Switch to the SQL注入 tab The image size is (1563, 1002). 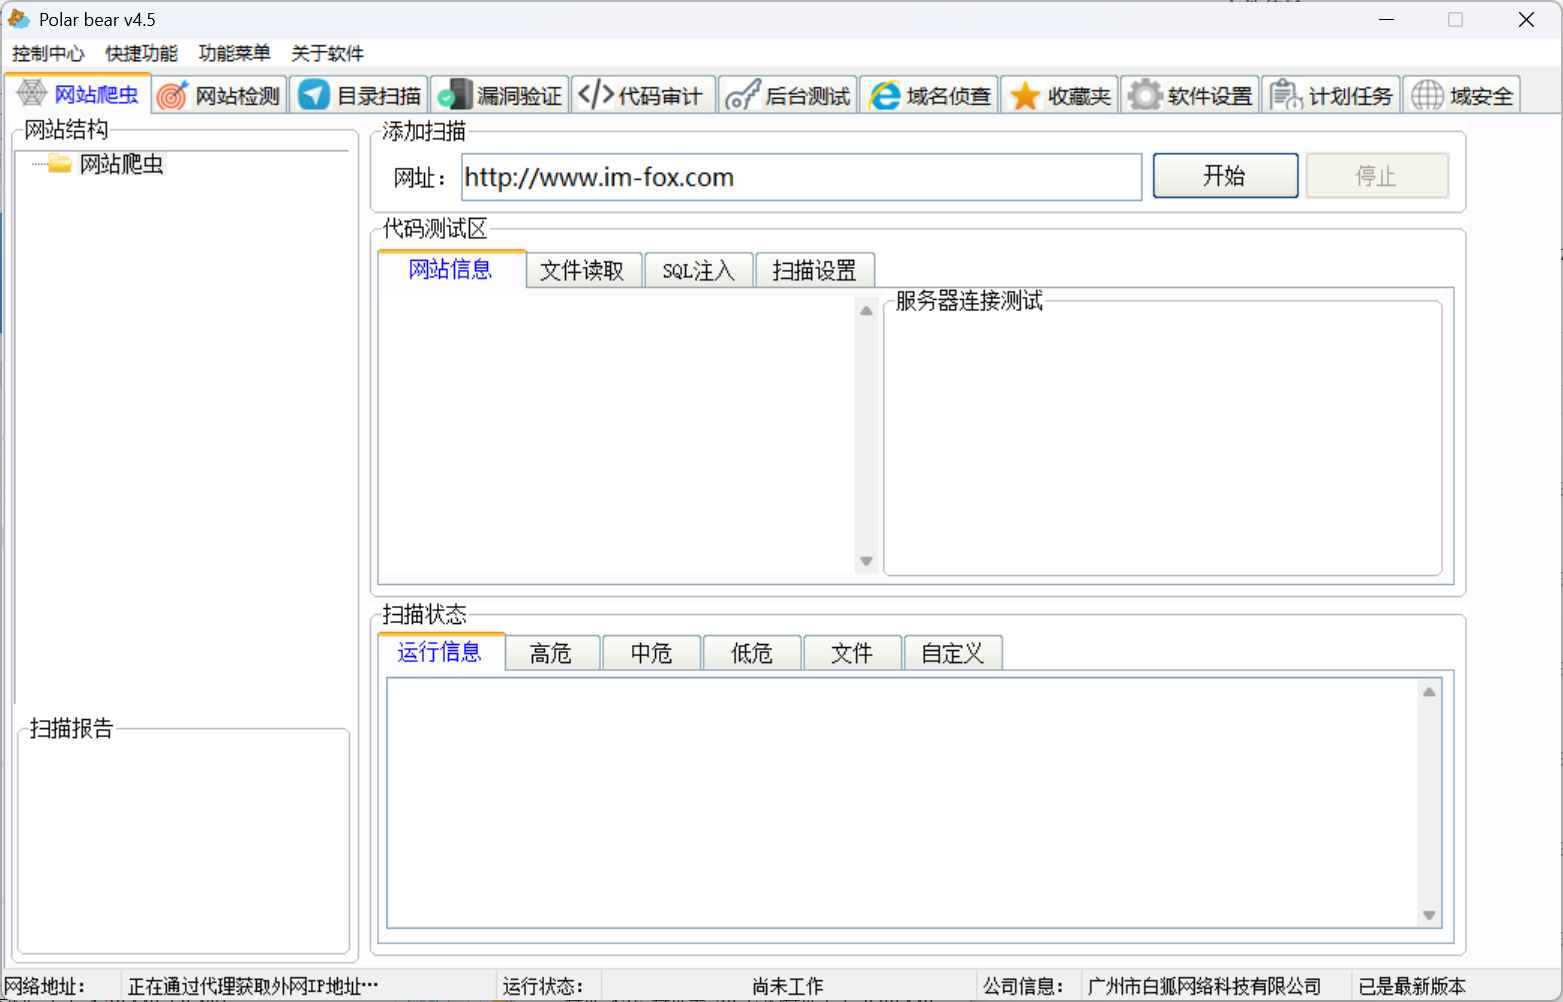pyautogui.click(x=698, y=271)
